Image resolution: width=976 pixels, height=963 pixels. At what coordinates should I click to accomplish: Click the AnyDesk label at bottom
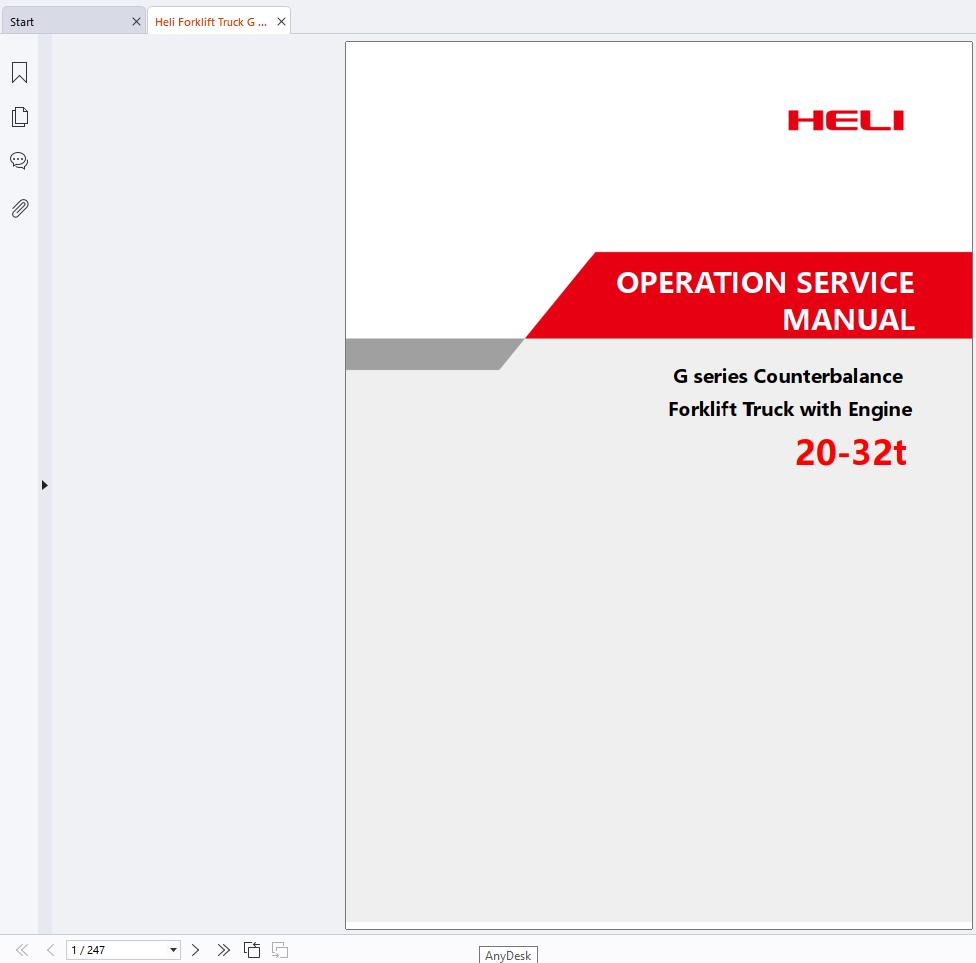(508, 955)
